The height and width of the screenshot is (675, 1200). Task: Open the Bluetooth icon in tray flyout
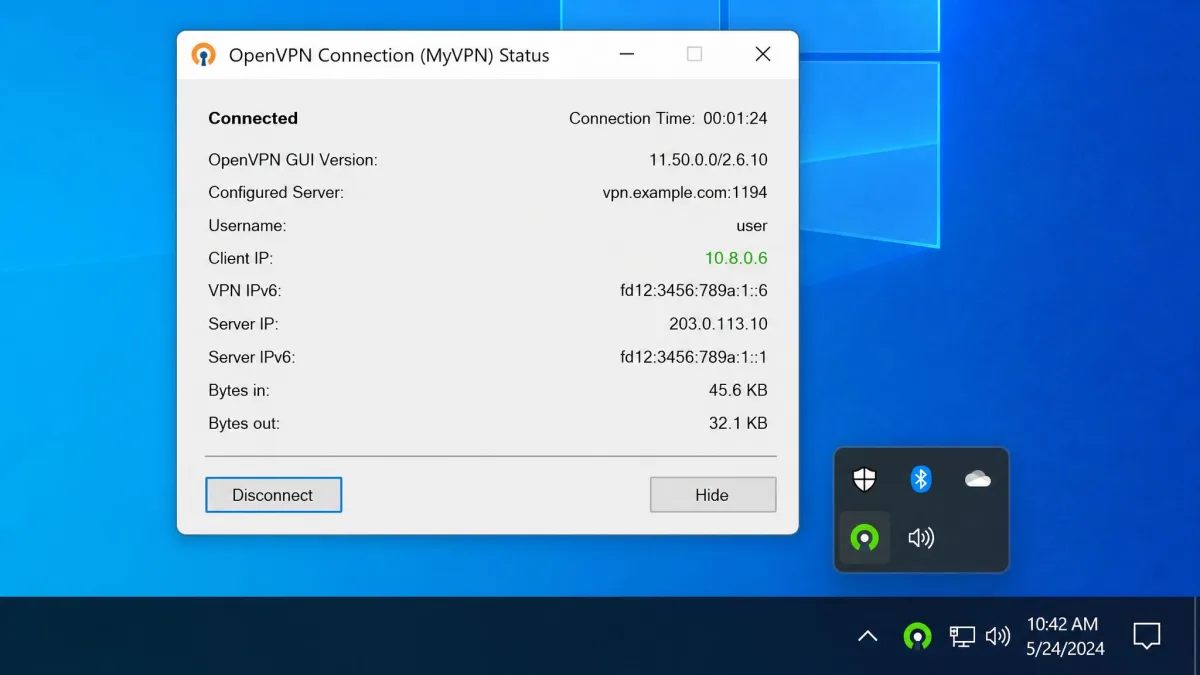coord(921,480)
